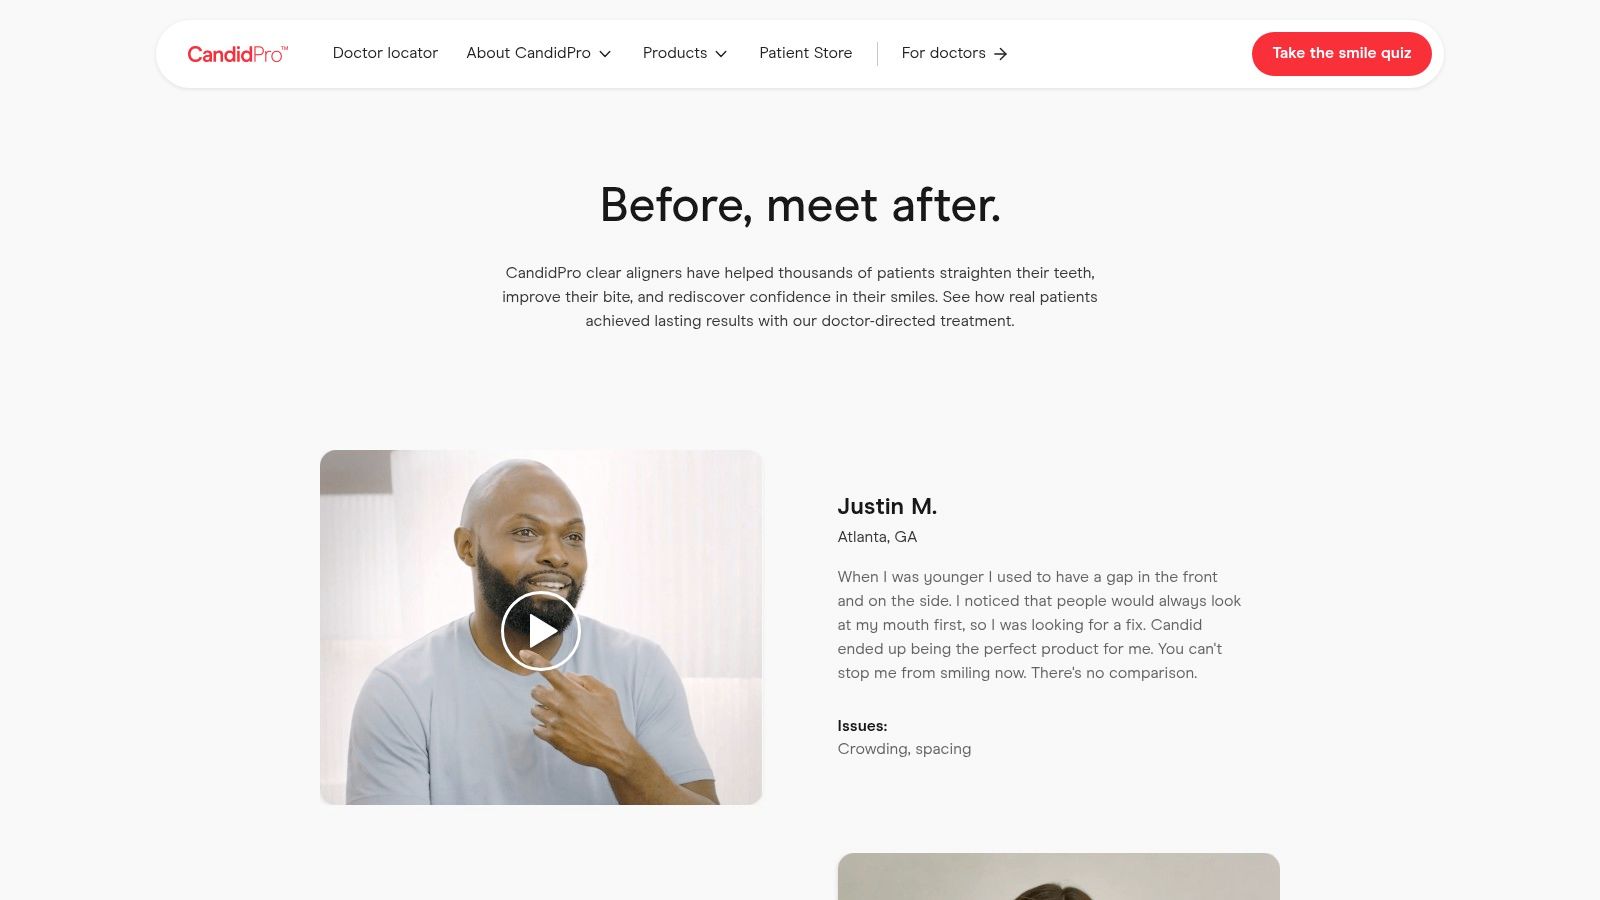Click Justin M.'s video thumbnail
The height and width of the screenshot is (900, 1600).
pos(541,627)
